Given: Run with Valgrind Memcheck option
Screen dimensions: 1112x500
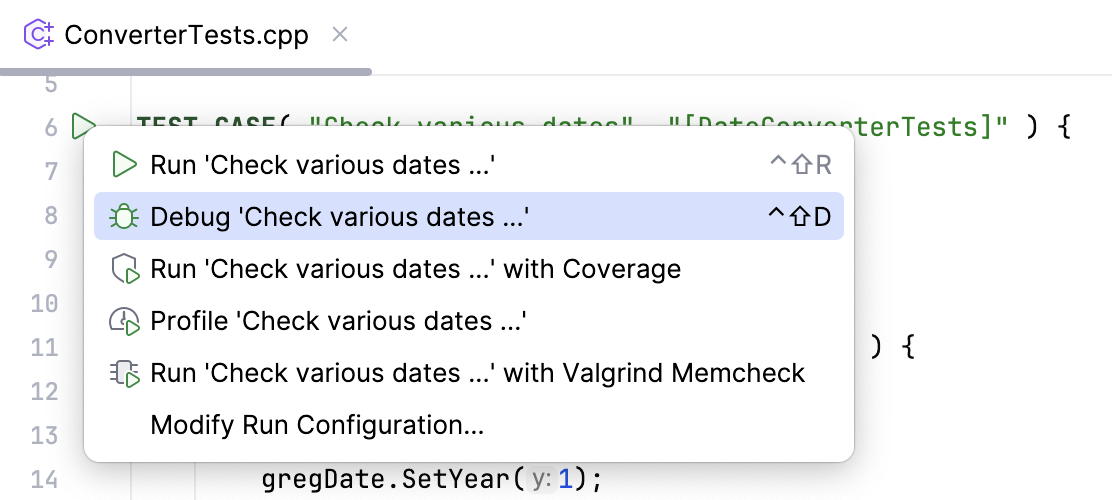Looking at the screenshot, I should pyautogui.click(x=477, y=373).
